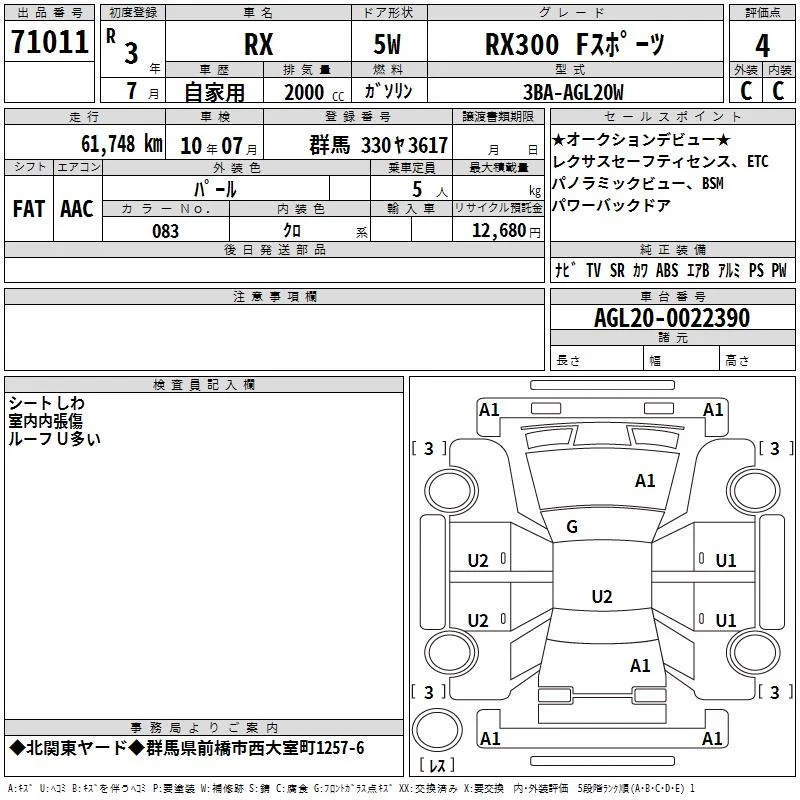Select the rear right wheel circle
The height and width of the screenshot is (800, 800).
(x=754, y=652)
